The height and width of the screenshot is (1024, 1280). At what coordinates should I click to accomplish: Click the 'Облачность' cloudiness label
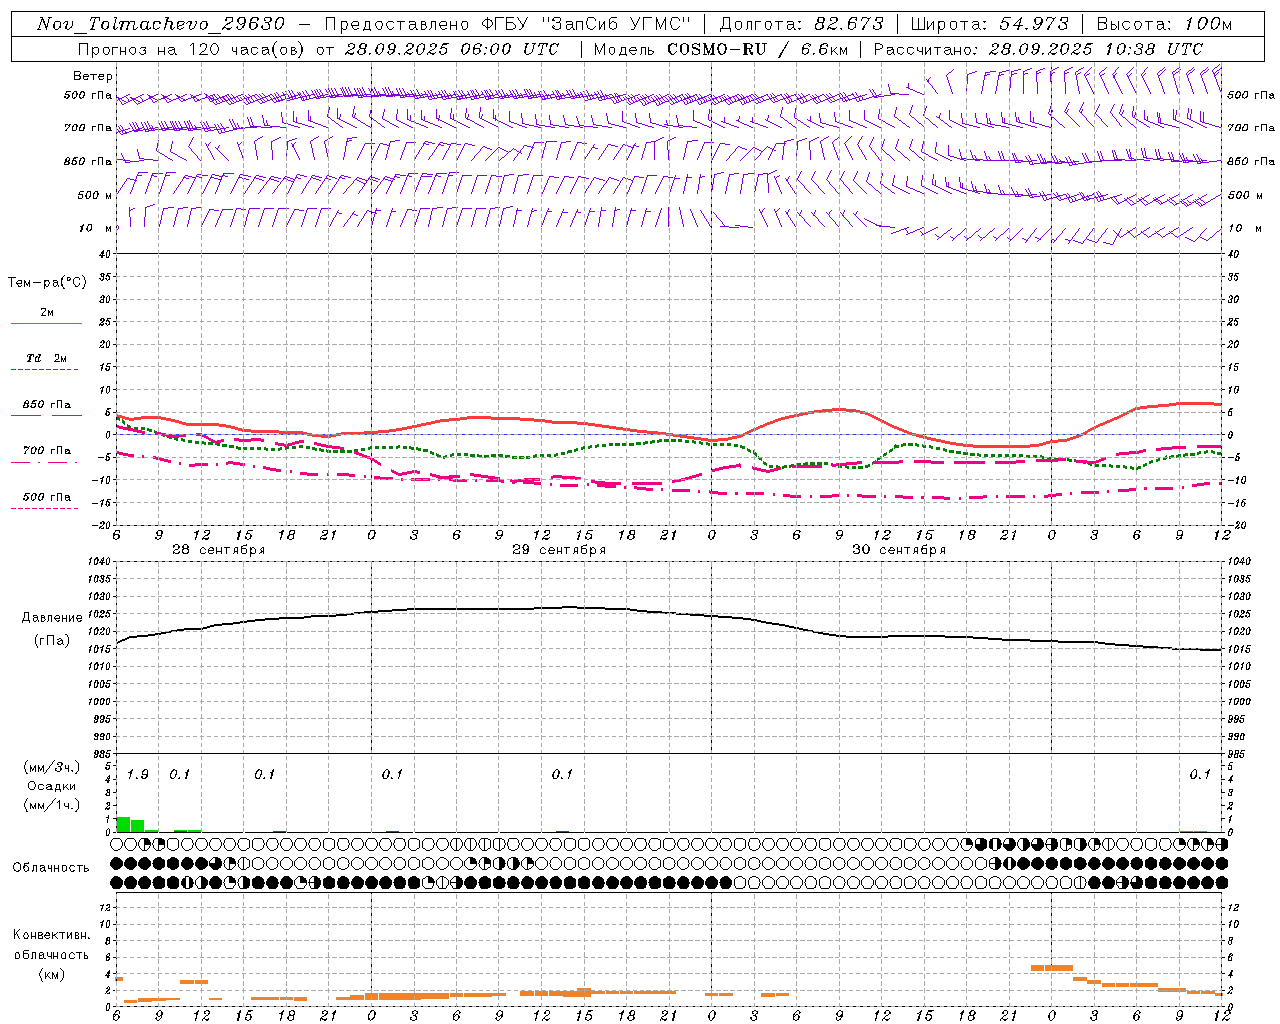point(51,867)
